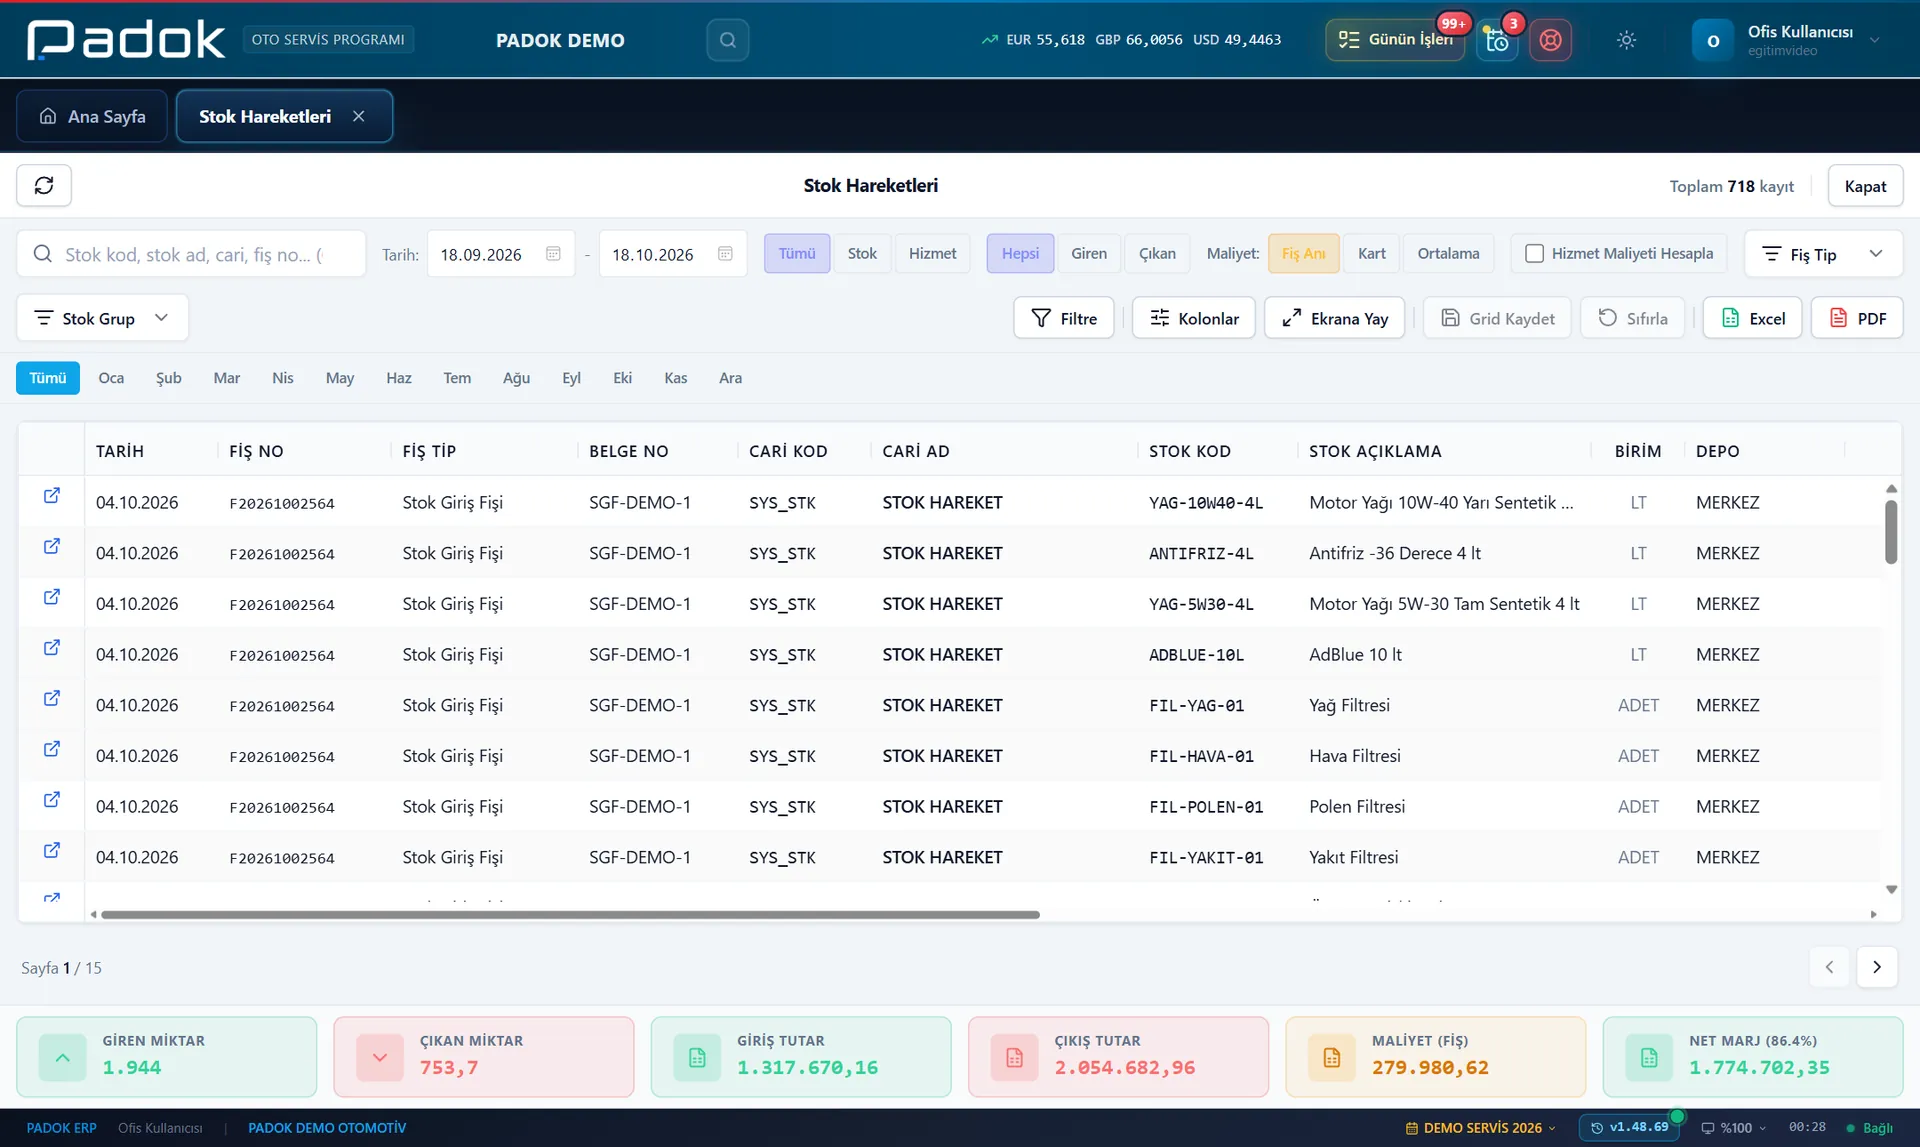This screenshot has width=1920, height=1147.
Task: Open the global search icon in header
Action: coord(728,40)
